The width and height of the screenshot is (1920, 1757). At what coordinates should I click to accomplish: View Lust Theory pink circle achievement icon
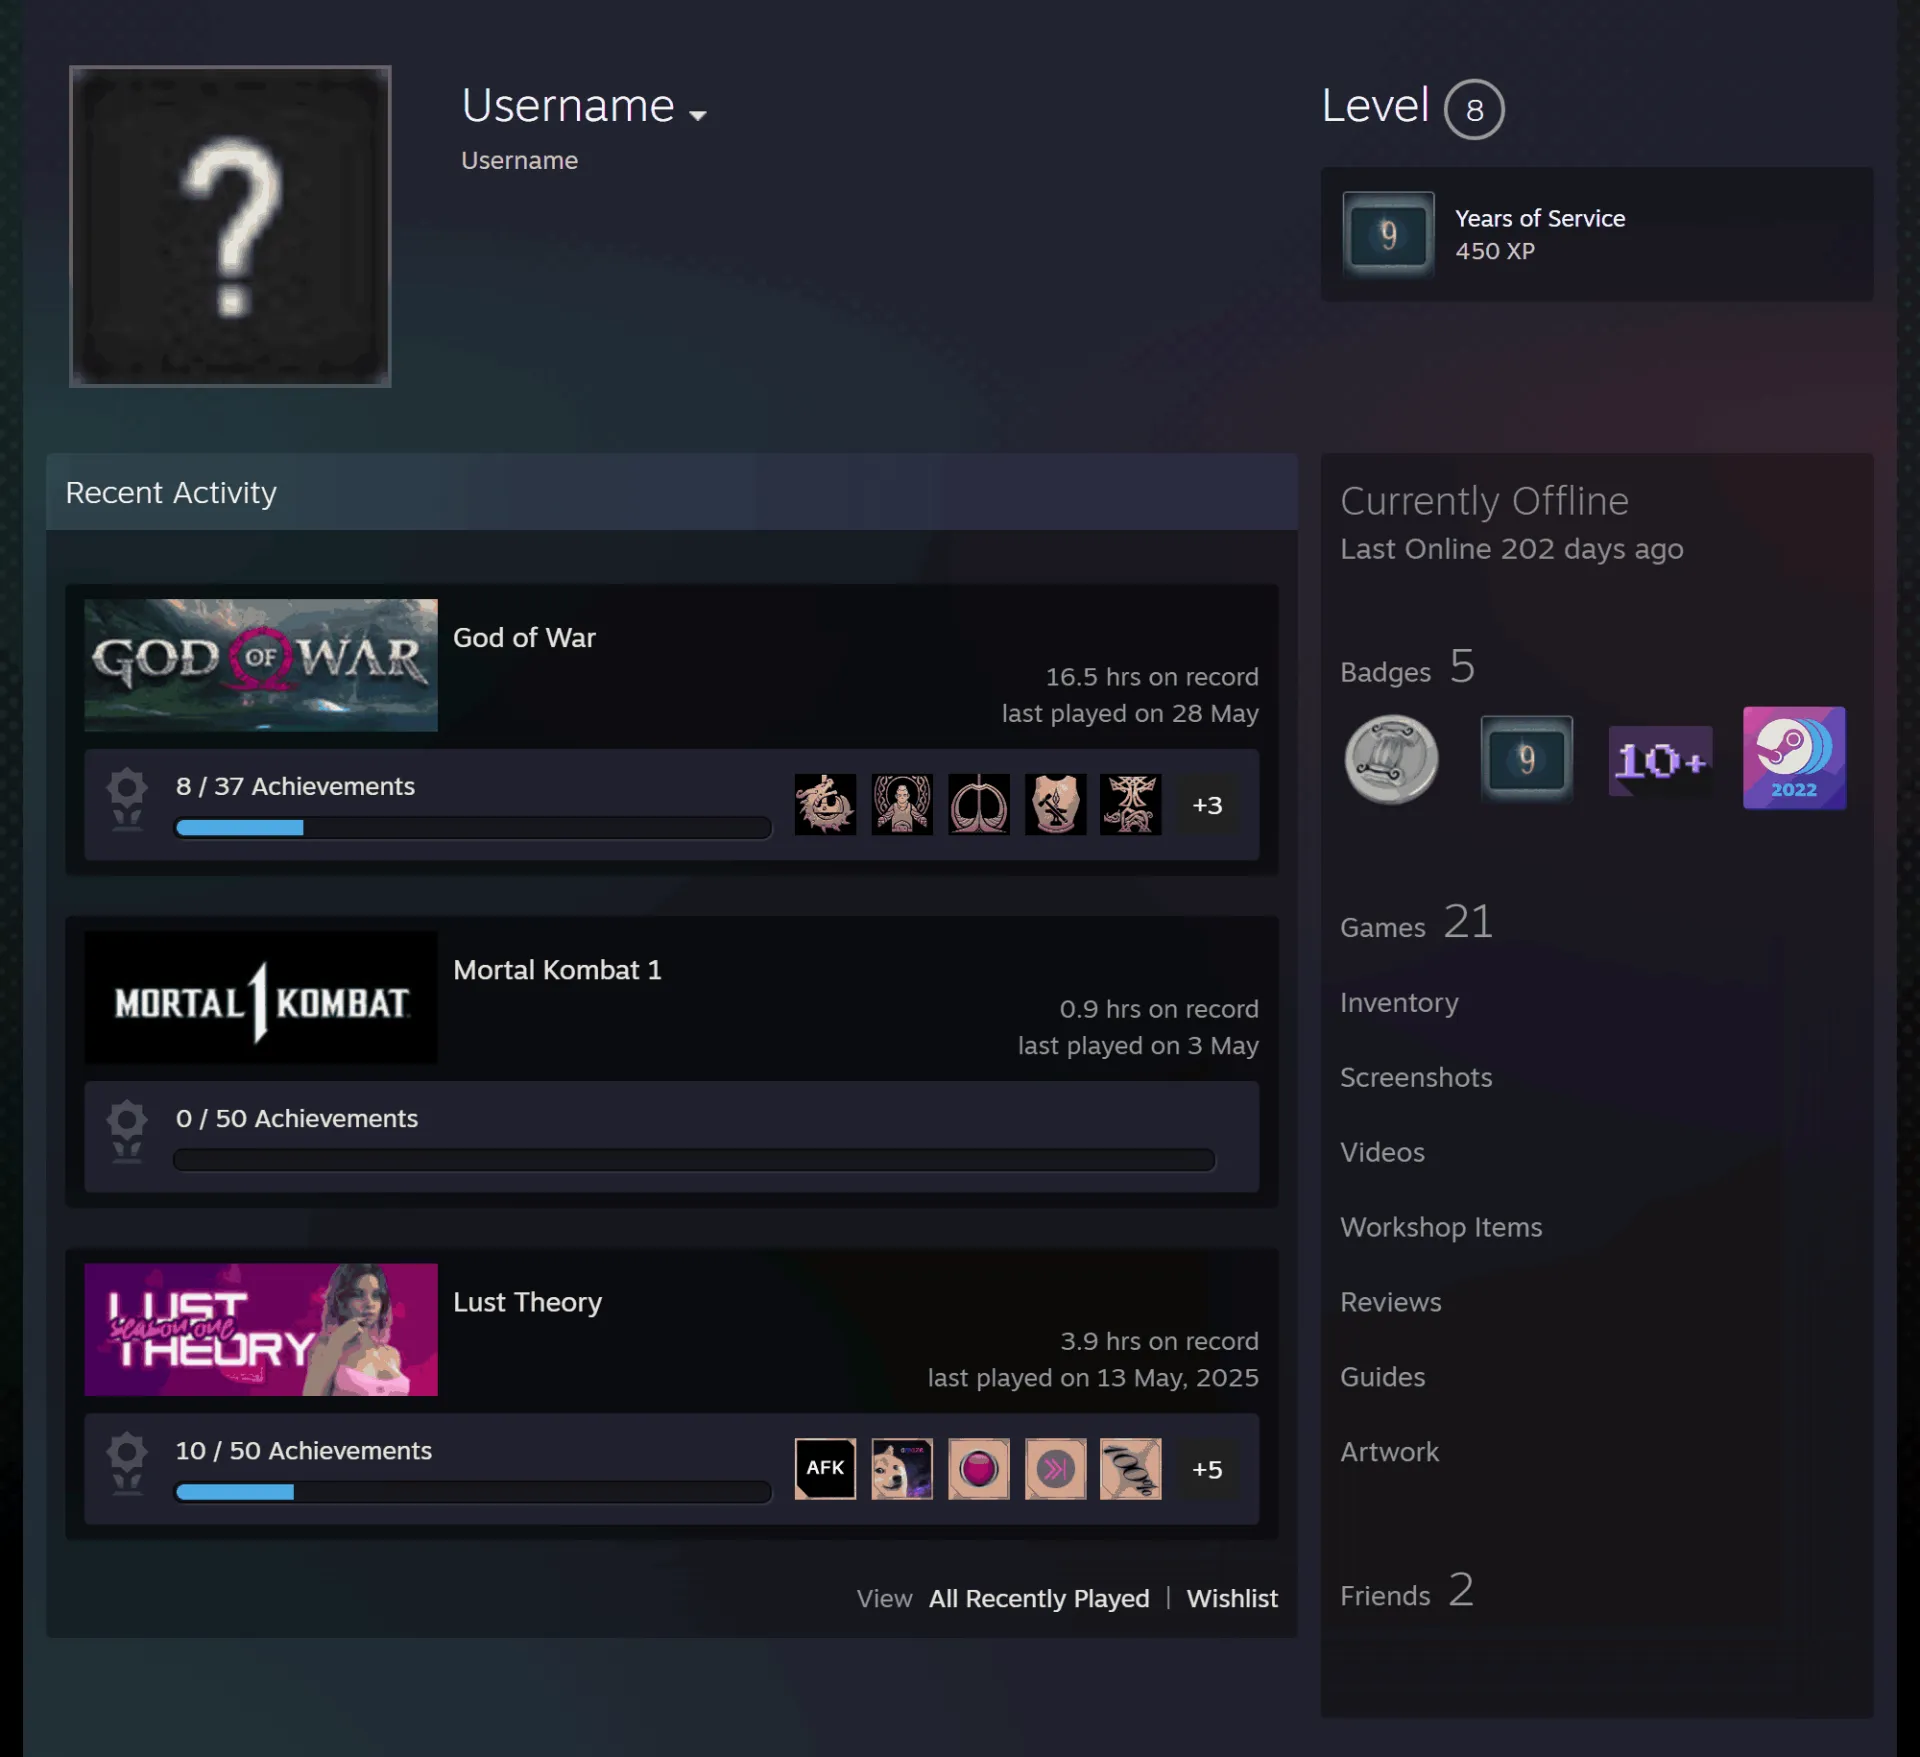pos(979,1468)
